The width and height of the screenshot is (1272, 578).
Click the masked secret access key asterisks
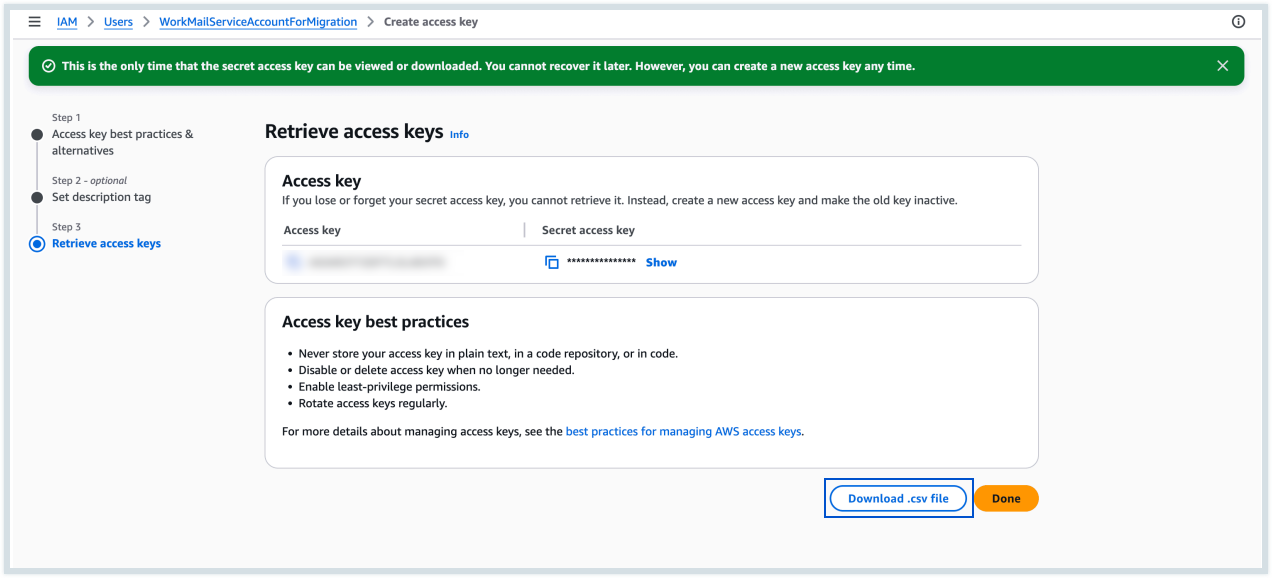(x=590, y=261)
